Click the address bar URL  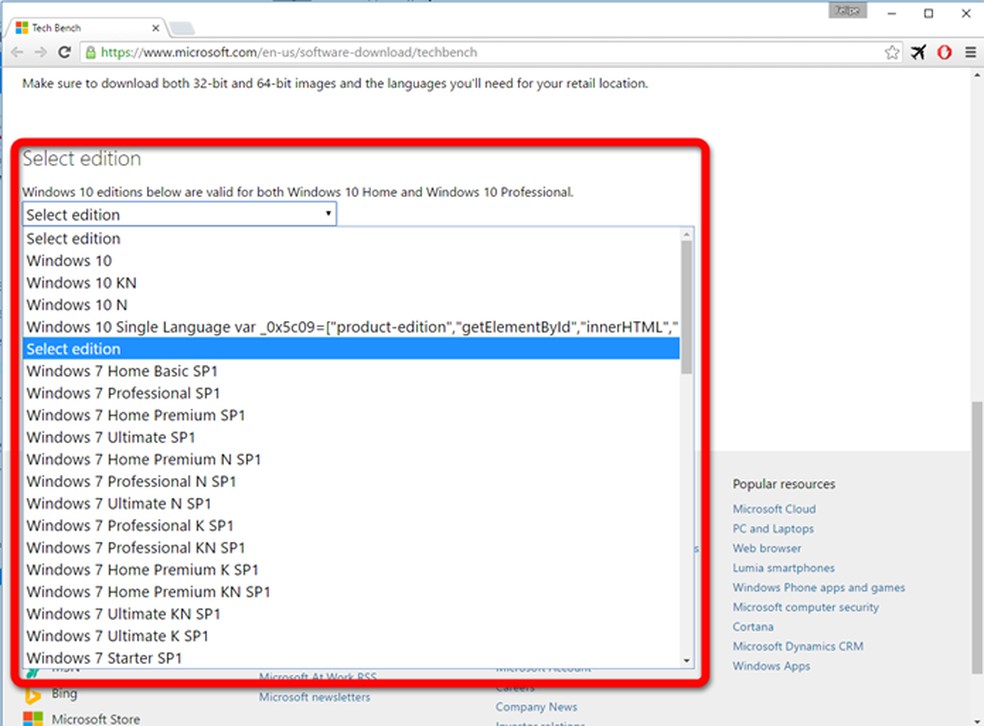(289, 53)
